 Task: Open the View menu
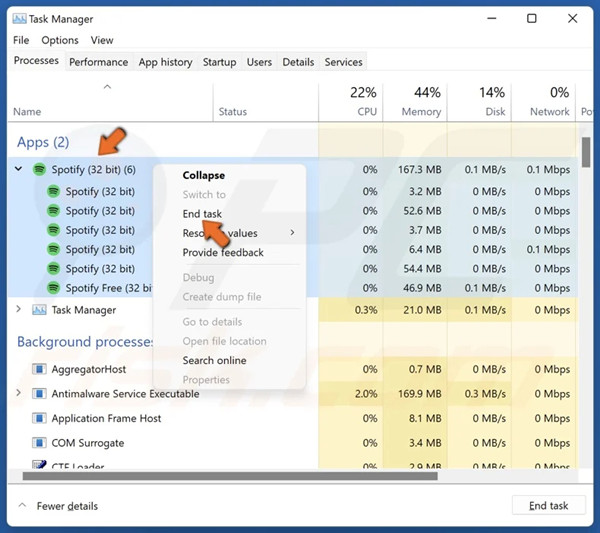click(102, 40)
